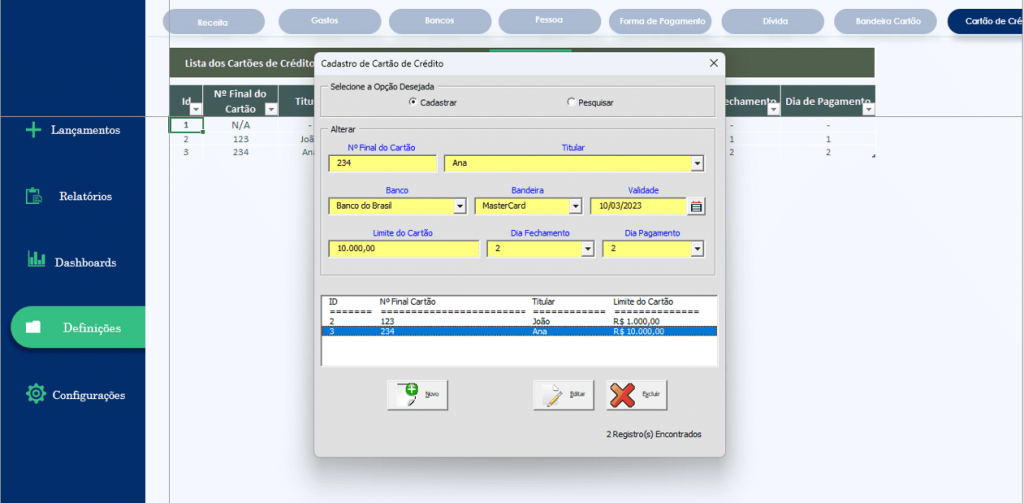Select the Id cell with value 1
This screenshot has height=503, width=1024.
(186, 125)
